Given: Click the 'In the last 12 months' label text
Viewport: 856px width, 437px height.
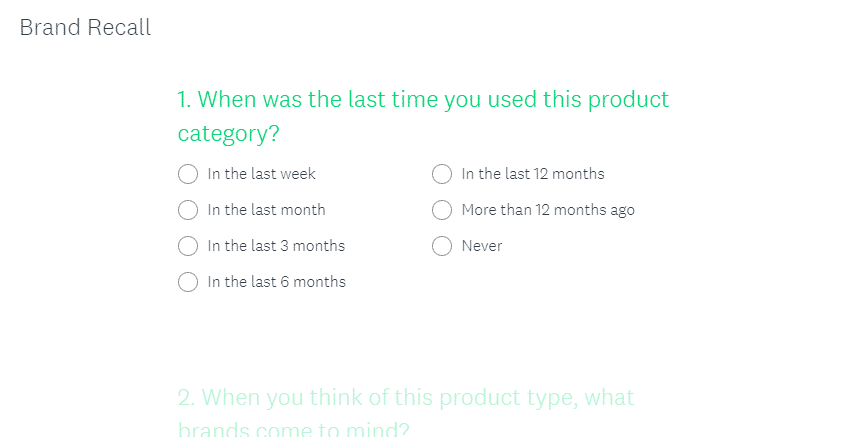Looking at the screenshot, I should (x=533, y=174).
